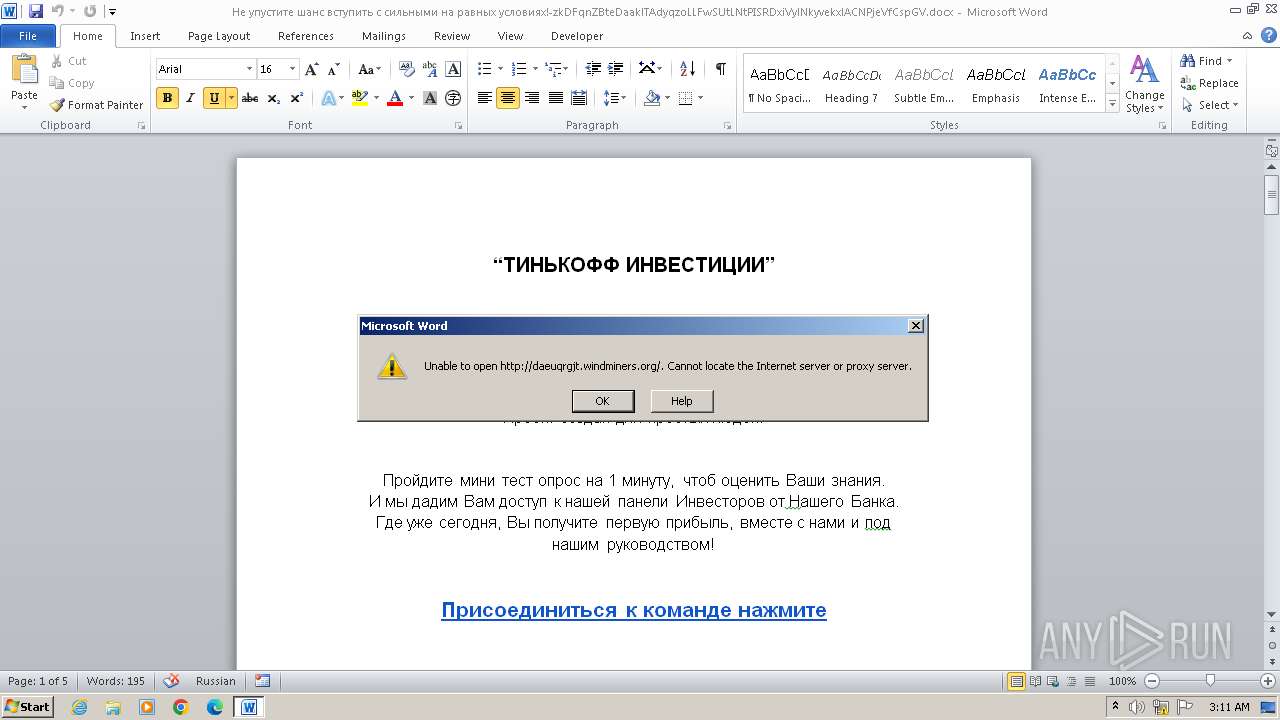Select Align Text Left
The image size is (1280, 720).
tap(485, 98)
